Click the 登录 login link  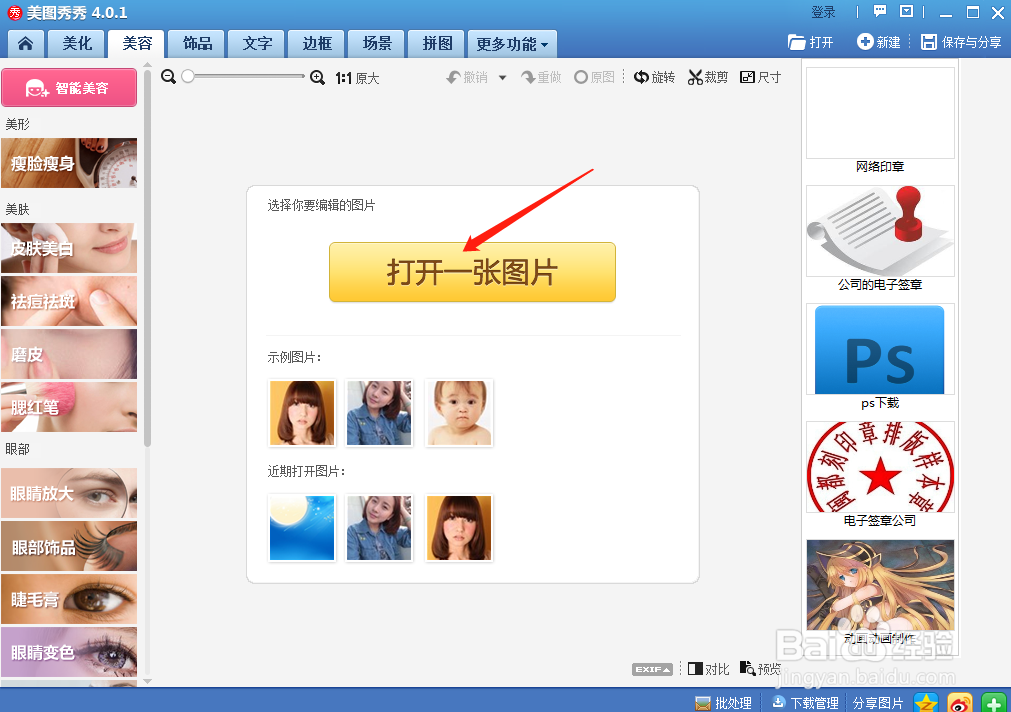point(823,12)
